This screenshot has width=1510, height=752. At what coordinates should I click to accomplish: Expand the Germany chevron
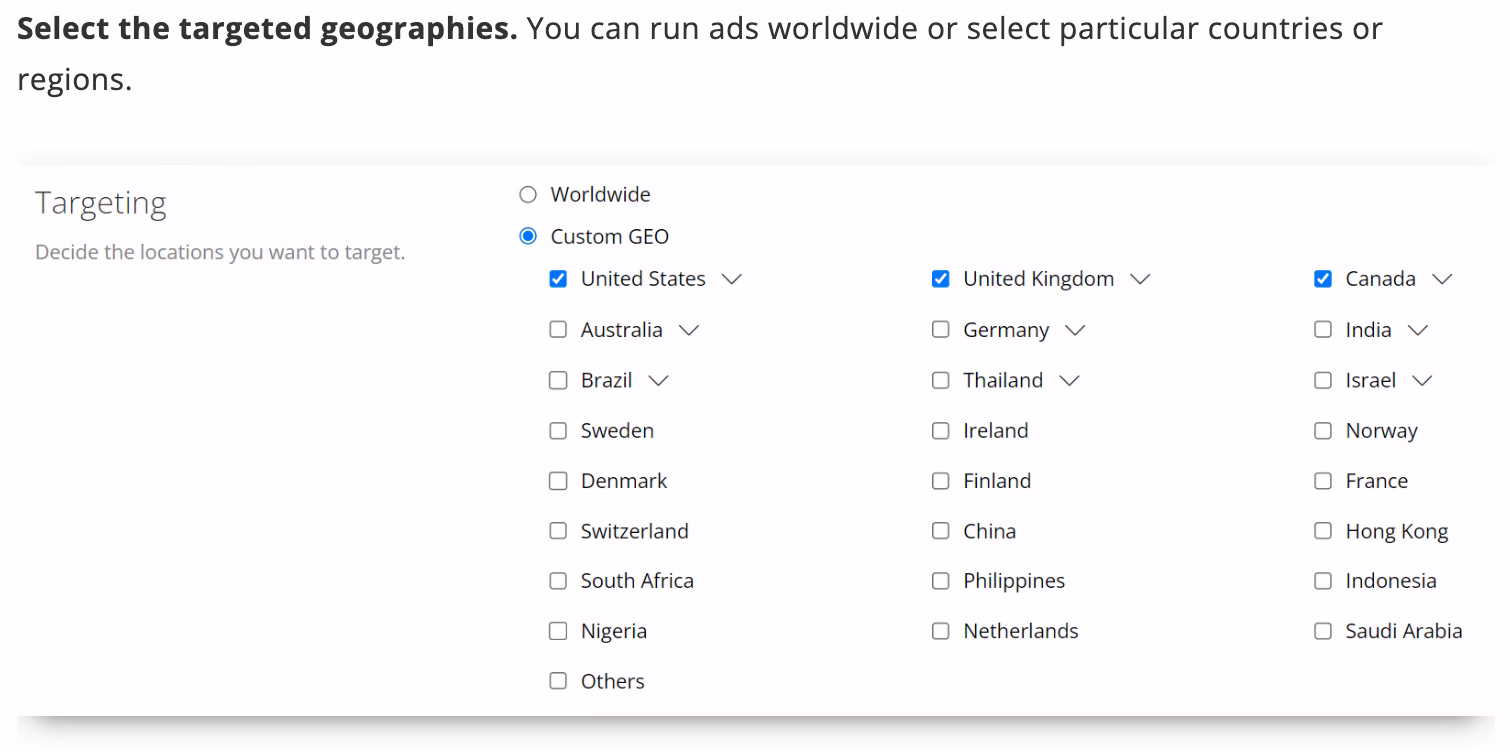click(x=1075, y=330)
